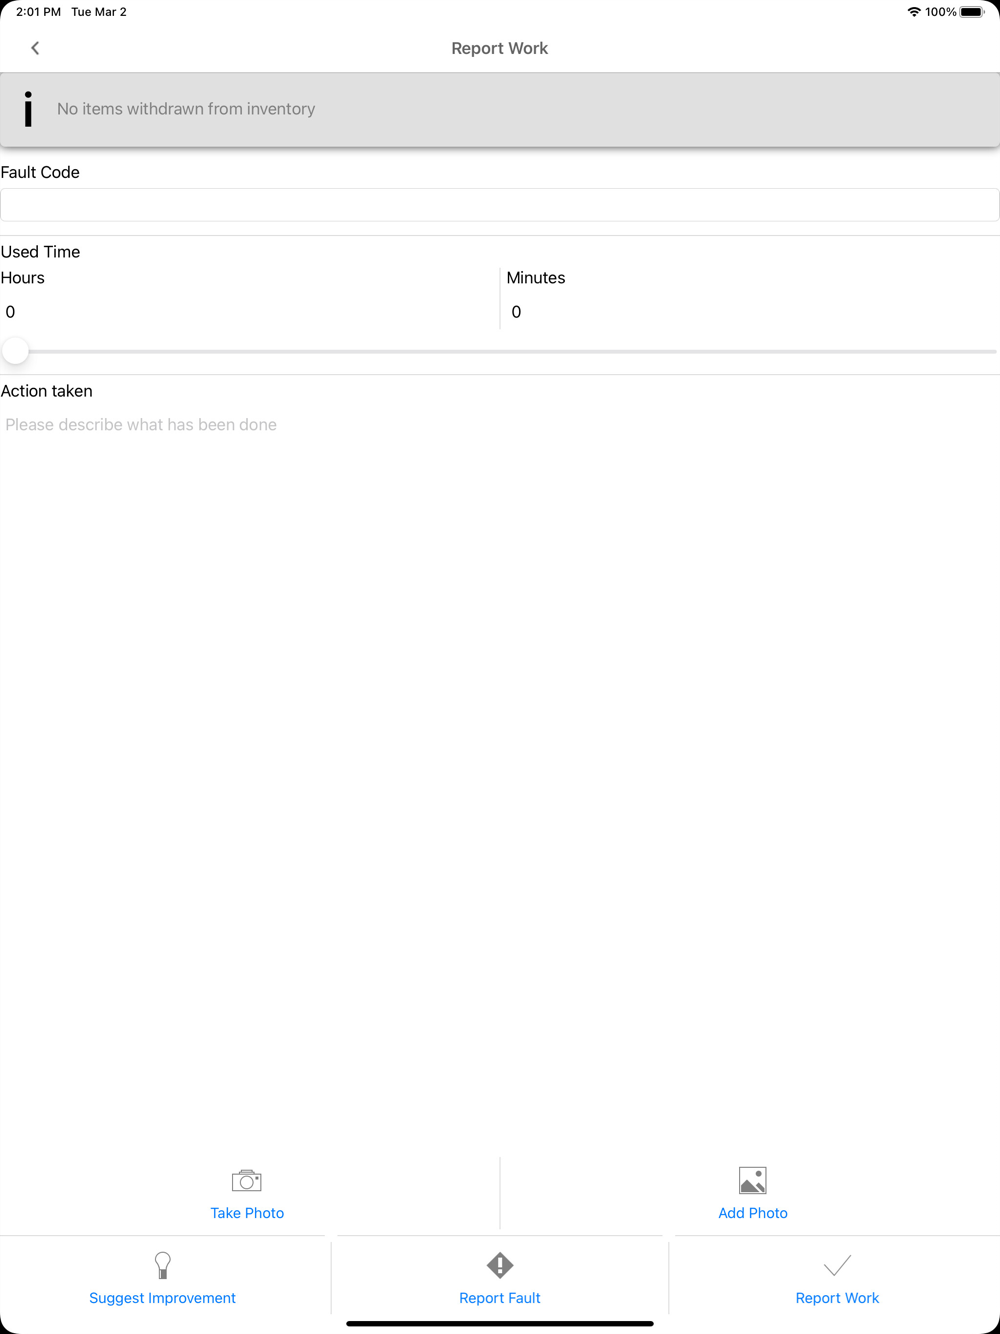Tap the checkmark Report Work icon
Screen dimensions: 1000x1334
837,1266
